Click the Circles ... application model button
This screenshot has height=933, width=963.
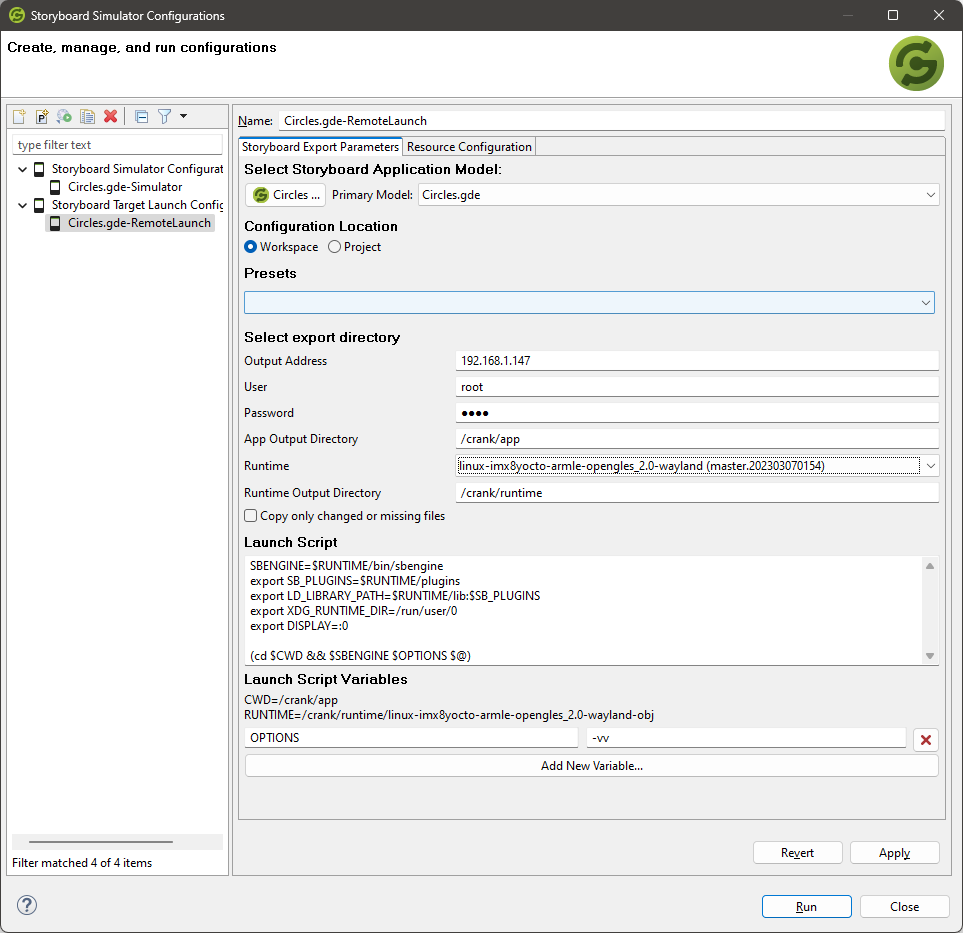point(286,195)
